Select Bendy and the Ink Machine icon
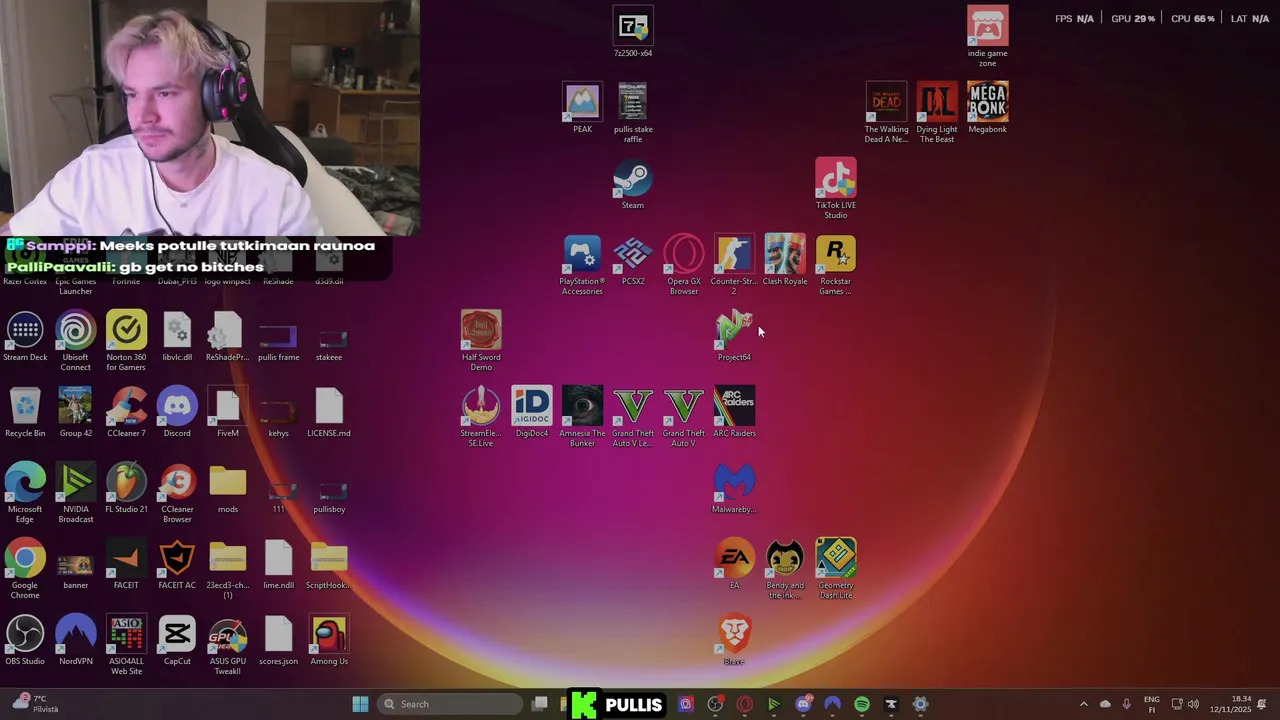The image size is (1280, 720). pyautogui.click(x=785, y=569)
